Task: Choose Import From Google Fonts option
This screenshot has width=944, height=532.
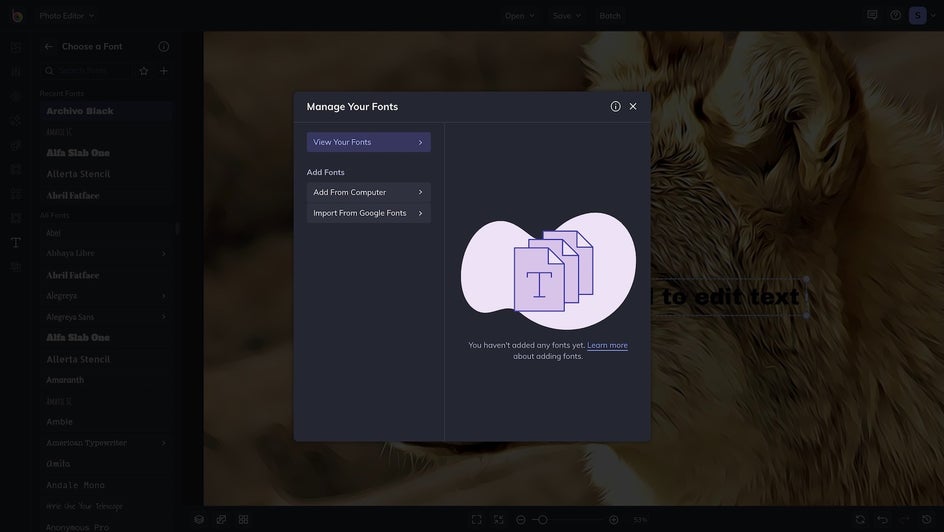Action: [368, 213]
